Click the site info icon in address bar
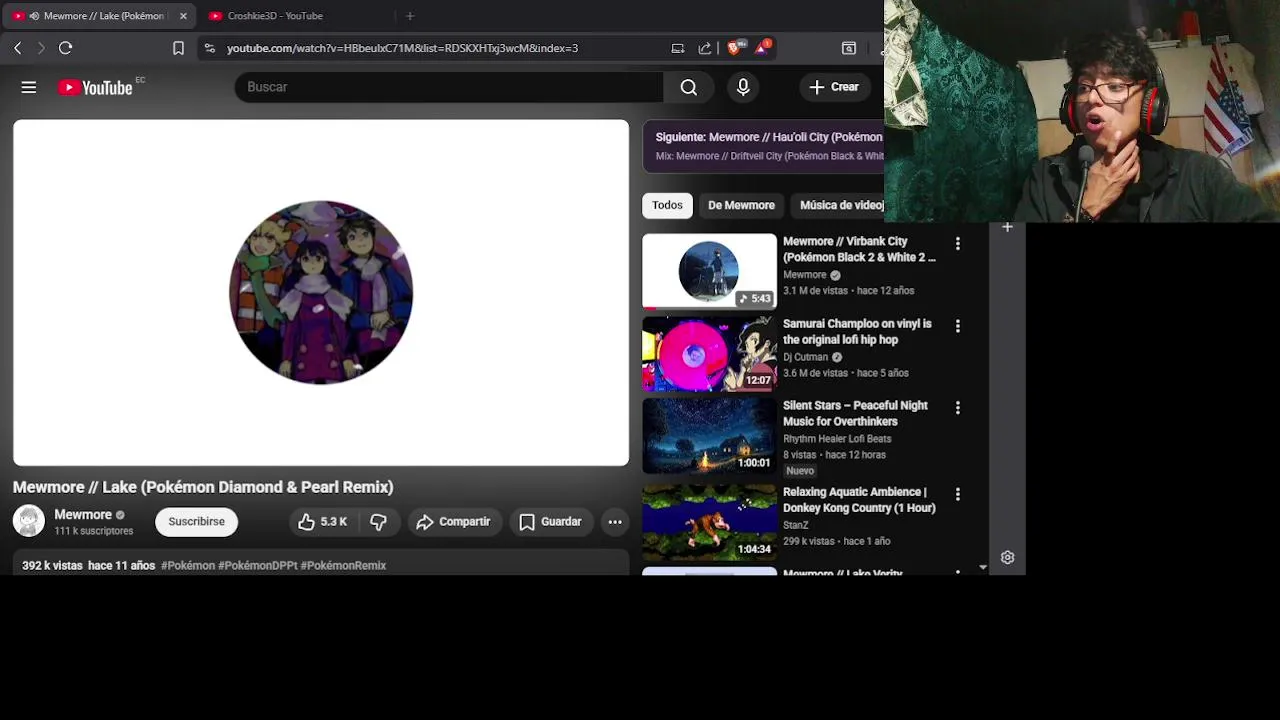 (208, 48)
